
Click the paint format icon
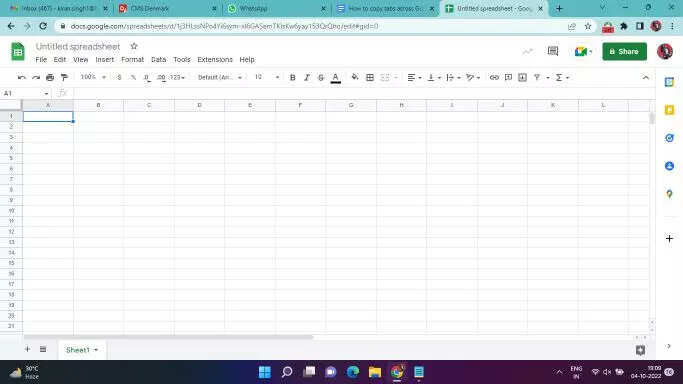point(64,77)
